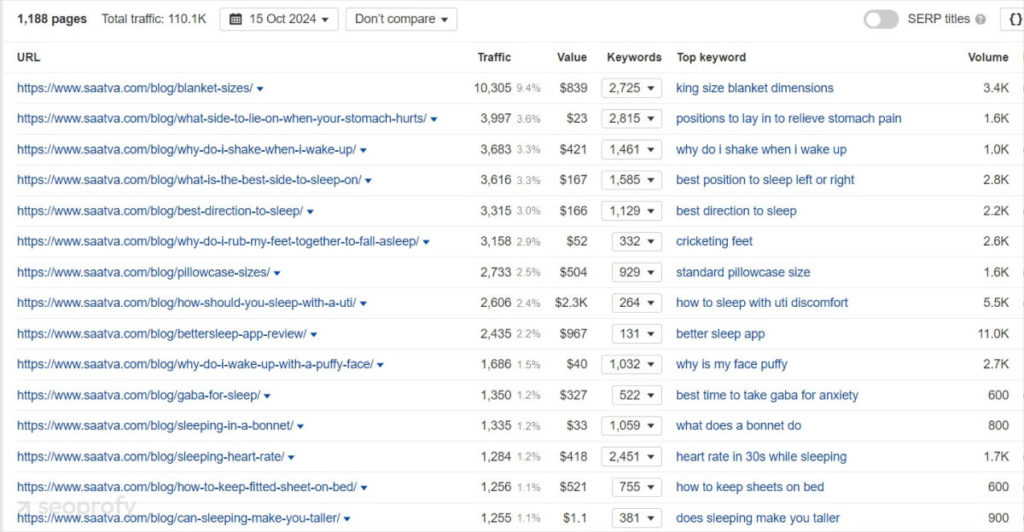This screenshot has width=1024, height=532.
Task: Open the 1,129 keywords dropdown
Action: (x=632, y=211)
